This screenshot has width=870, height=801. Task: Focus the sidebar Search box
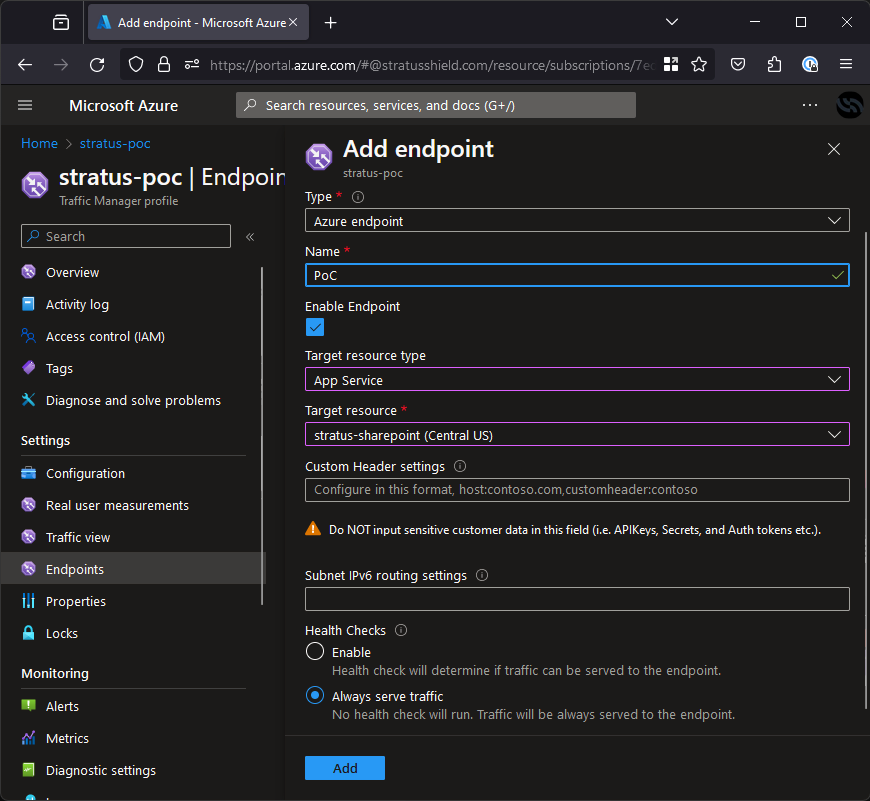pos(126,236)
